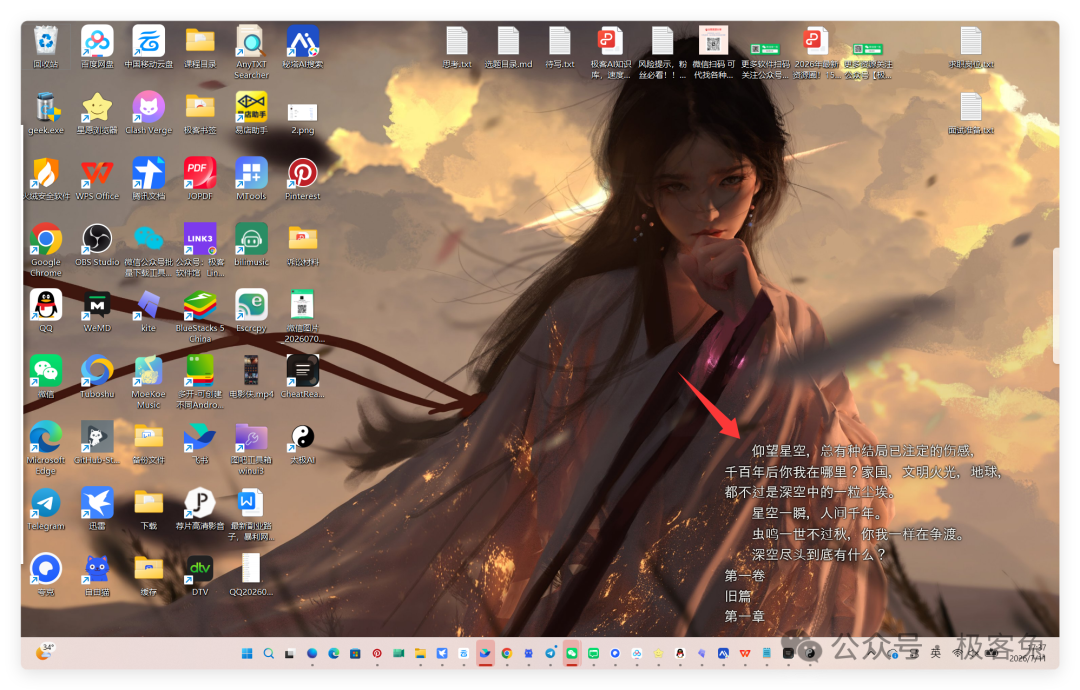Open the MoeKoe Music desktop shortcut
This screenshot has width=1080, height=690.
click(x=149, y=382)
